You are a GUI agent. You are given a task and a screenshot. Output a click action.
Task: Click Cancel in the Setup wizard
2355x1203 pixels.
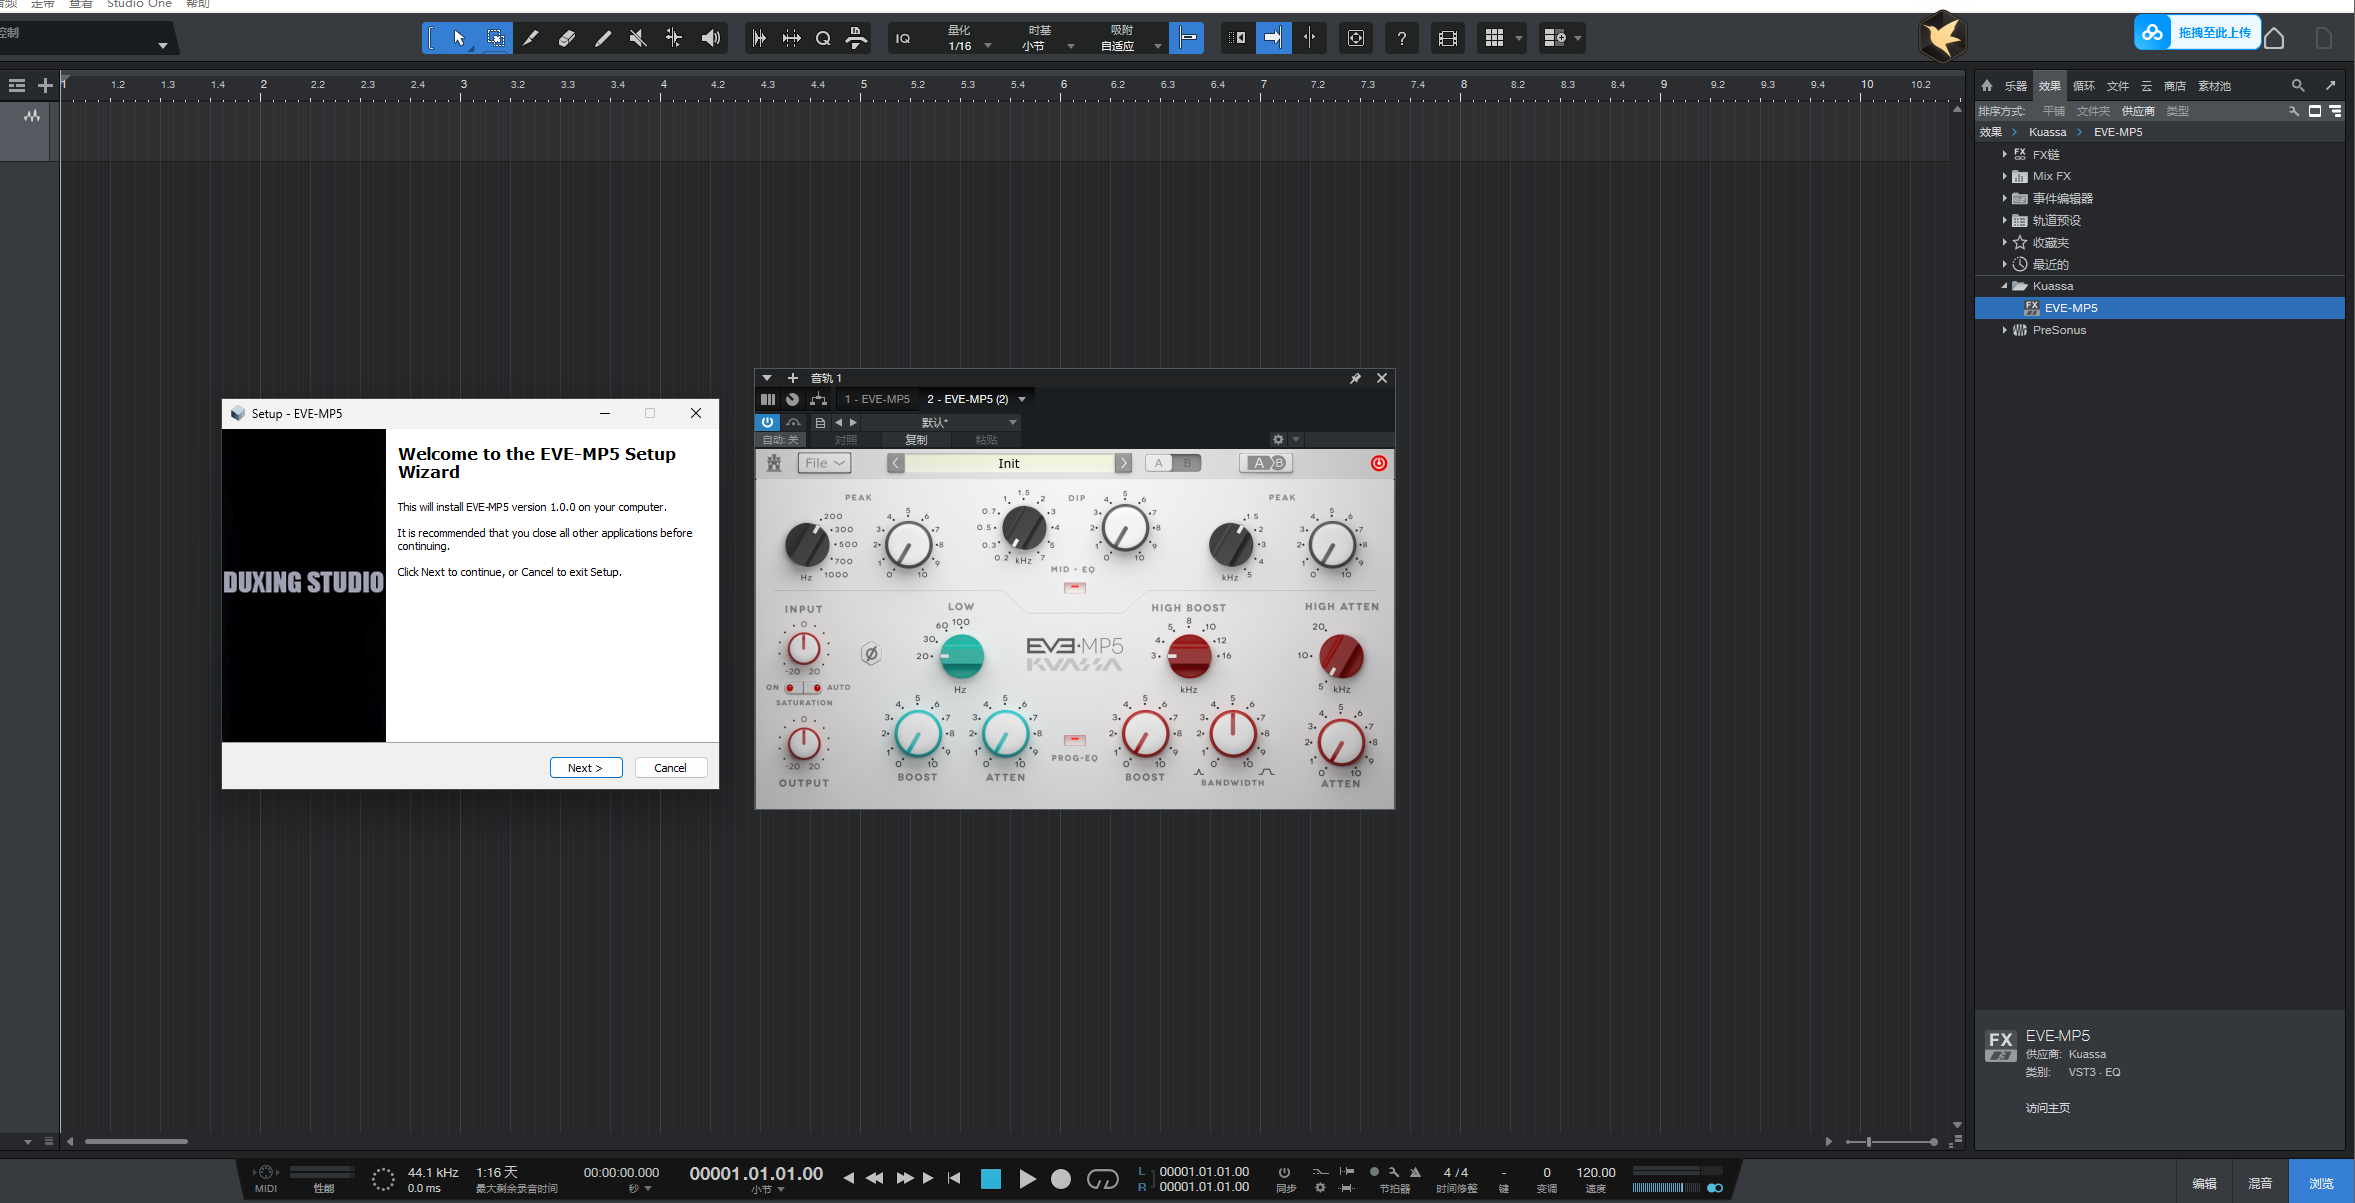point(670,768)
